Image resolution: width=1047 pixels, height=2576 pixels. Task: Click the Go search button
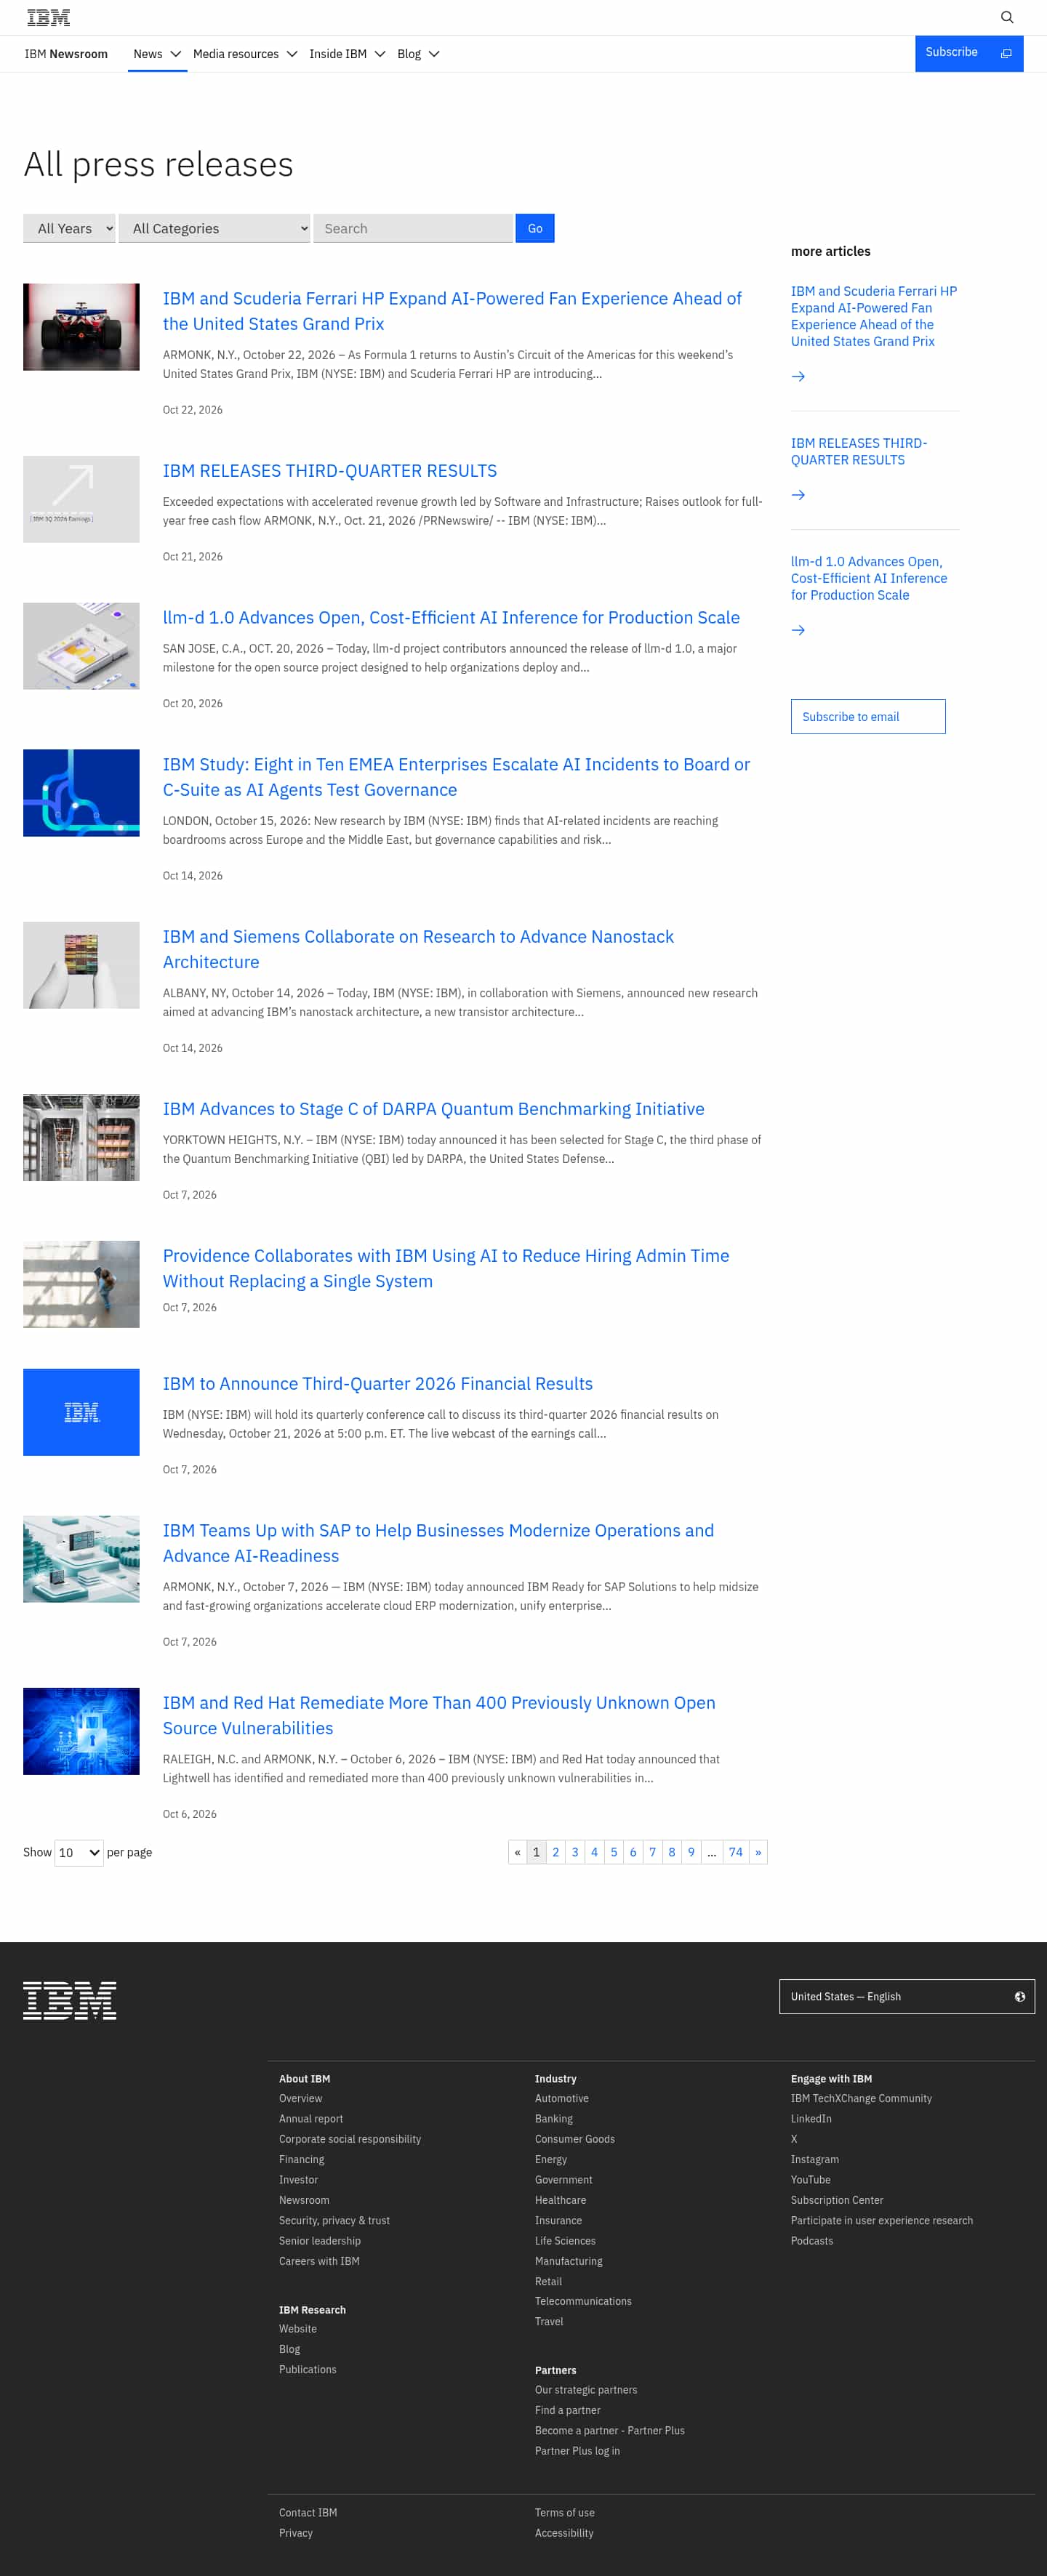pyautogui.click(x=535, y=228)
